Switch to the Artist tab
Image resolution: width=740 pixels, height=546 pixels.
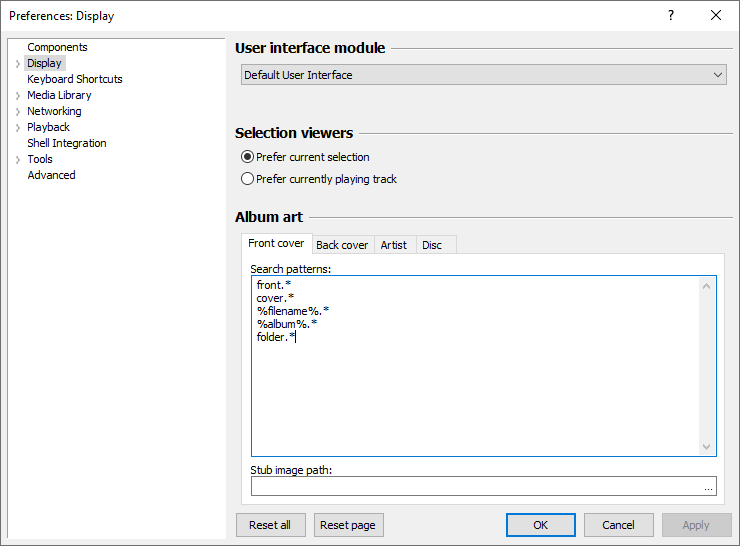click(394, 245)
